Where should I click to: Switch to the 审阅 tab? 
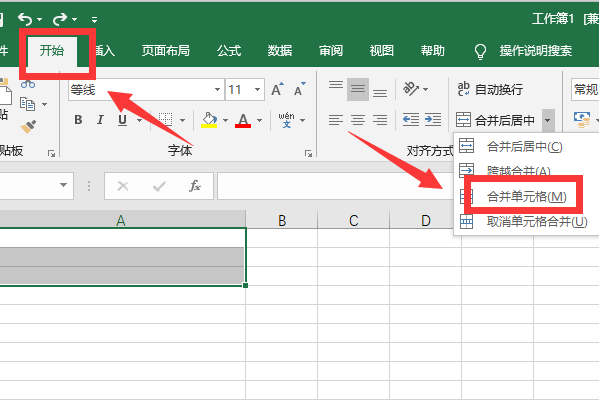[331, 50]
